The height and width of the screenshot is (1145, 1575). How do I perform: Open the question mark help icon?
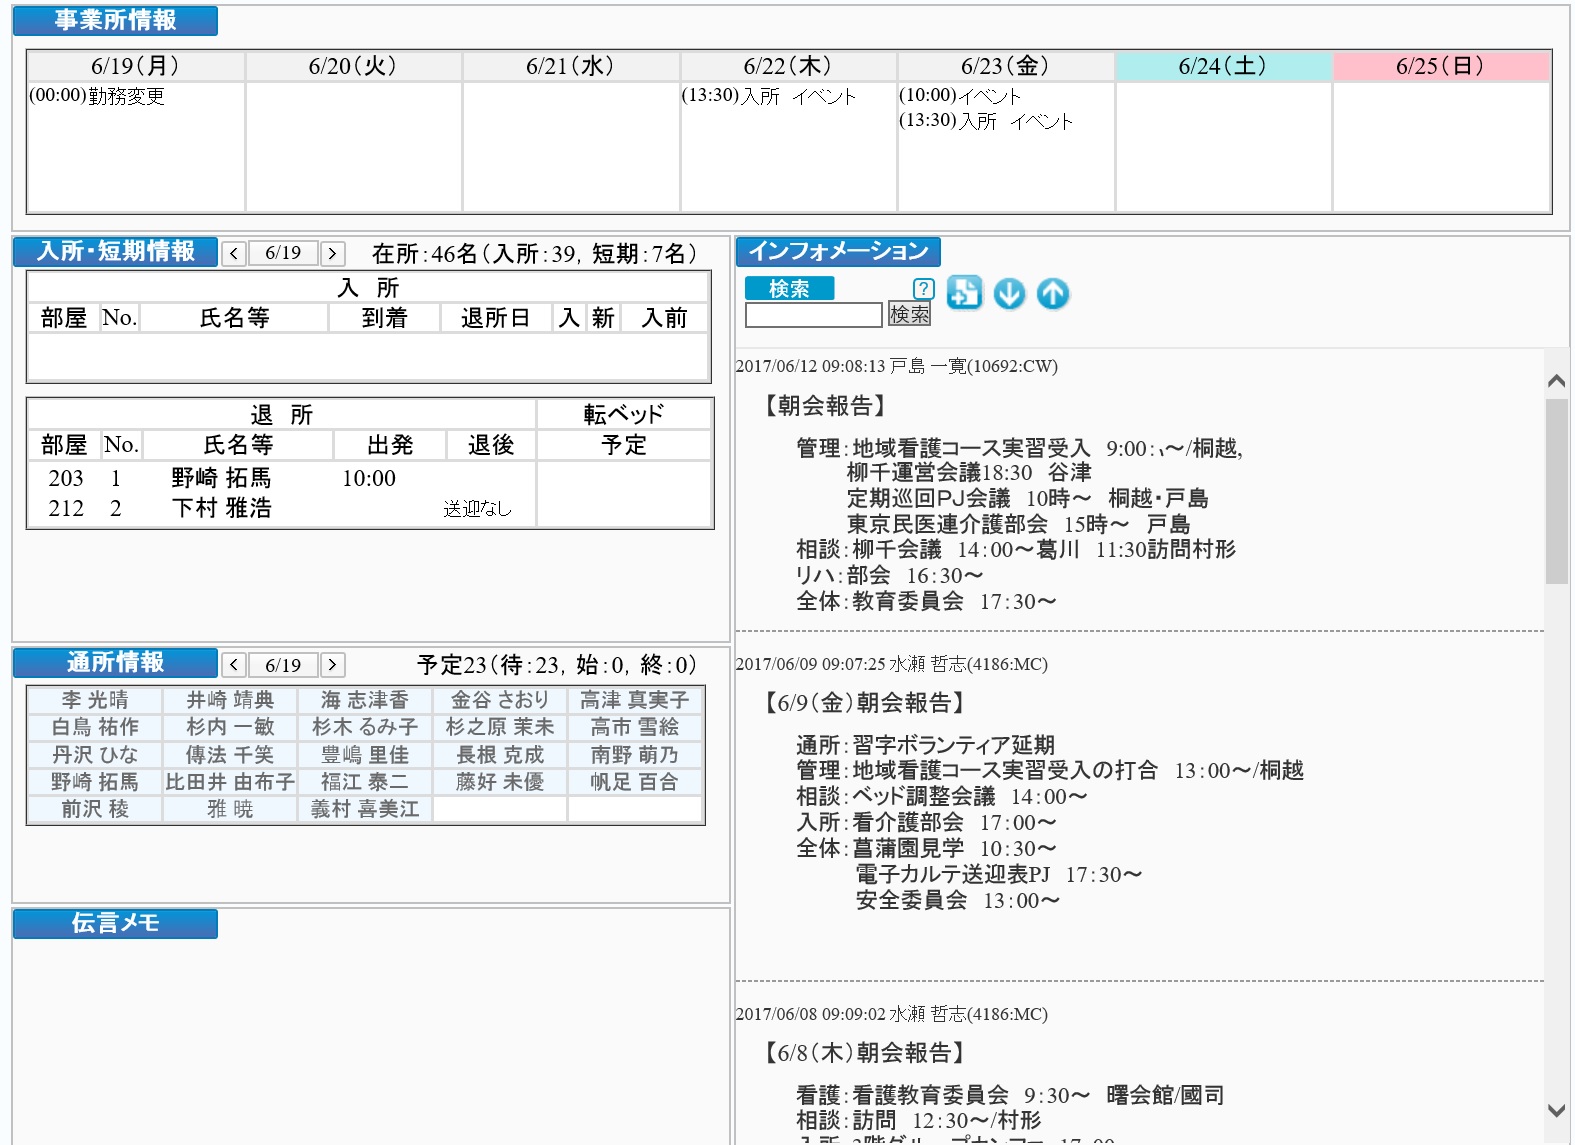pyautogui.click(x=923, y=289)
